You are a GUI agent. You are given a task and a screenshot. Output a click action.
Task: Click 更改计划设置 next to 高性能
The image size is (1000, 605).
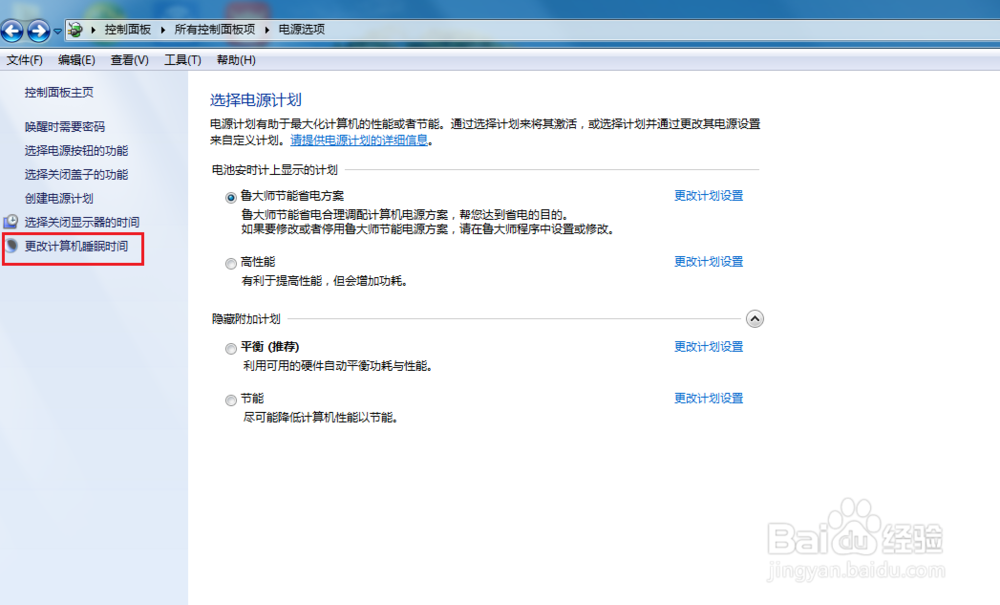click(x=708, y=261)
